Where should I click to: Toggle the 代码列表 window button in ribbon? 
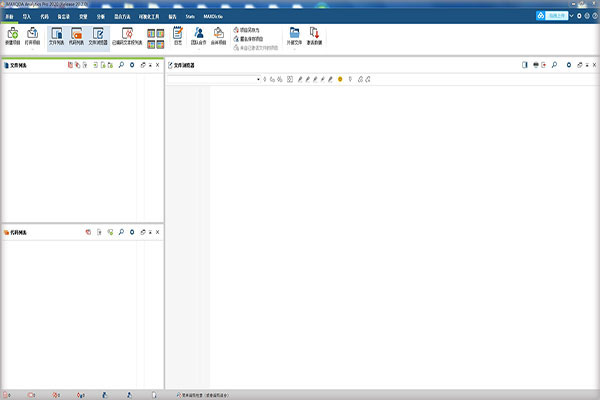point(77,36)
